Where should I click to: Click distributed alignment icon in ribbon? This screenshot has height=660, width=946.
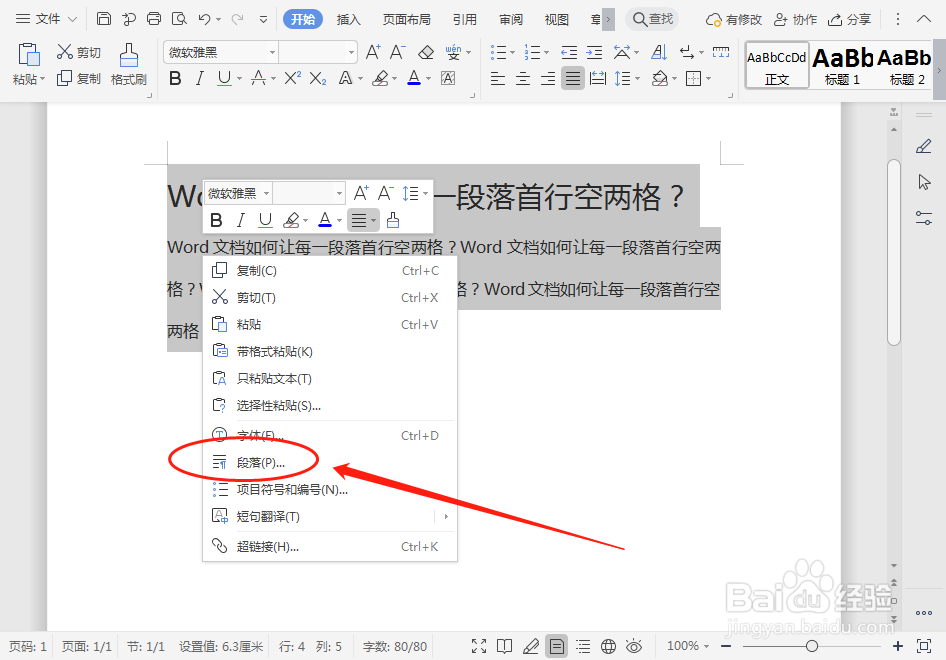point(598,78)
